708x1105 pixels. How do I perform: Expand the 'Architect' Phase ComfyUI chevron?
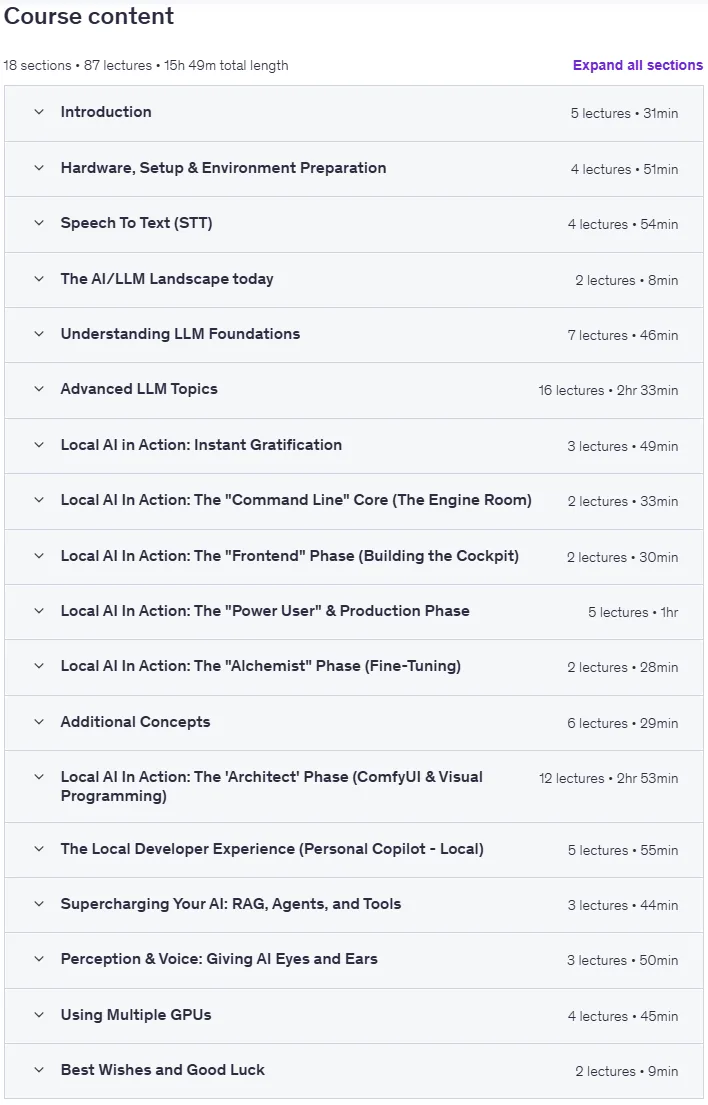(39, 777)
